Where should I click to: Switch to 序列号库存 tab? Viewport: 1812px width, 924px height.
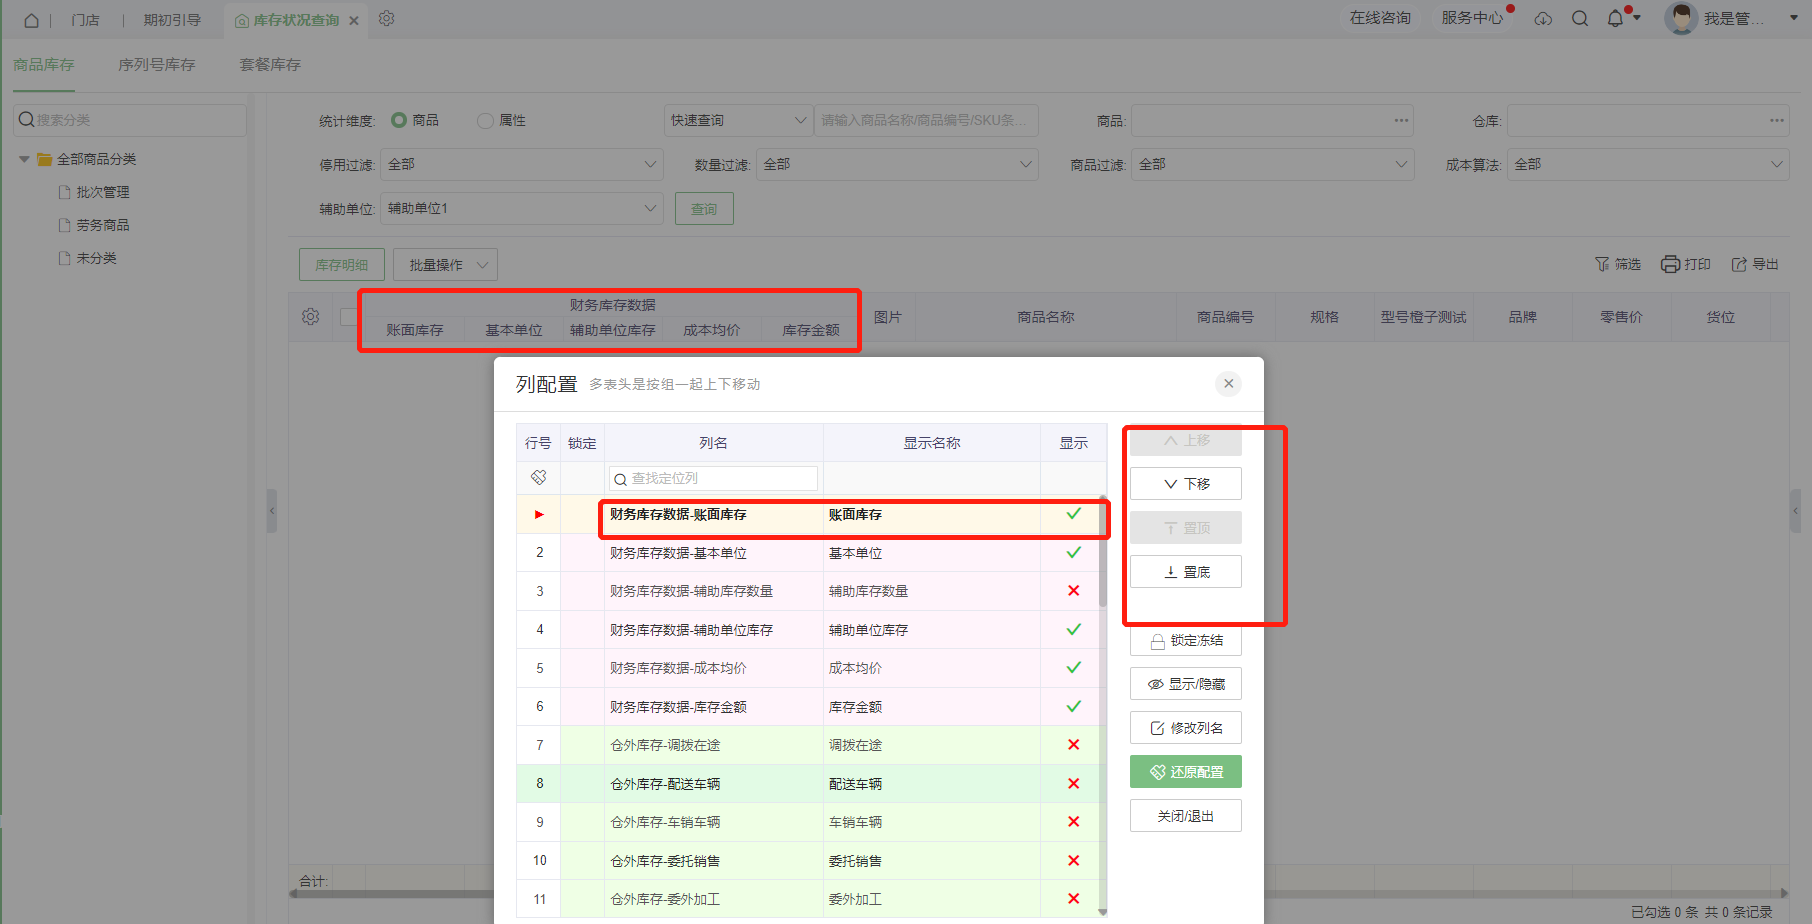[157, 64]
